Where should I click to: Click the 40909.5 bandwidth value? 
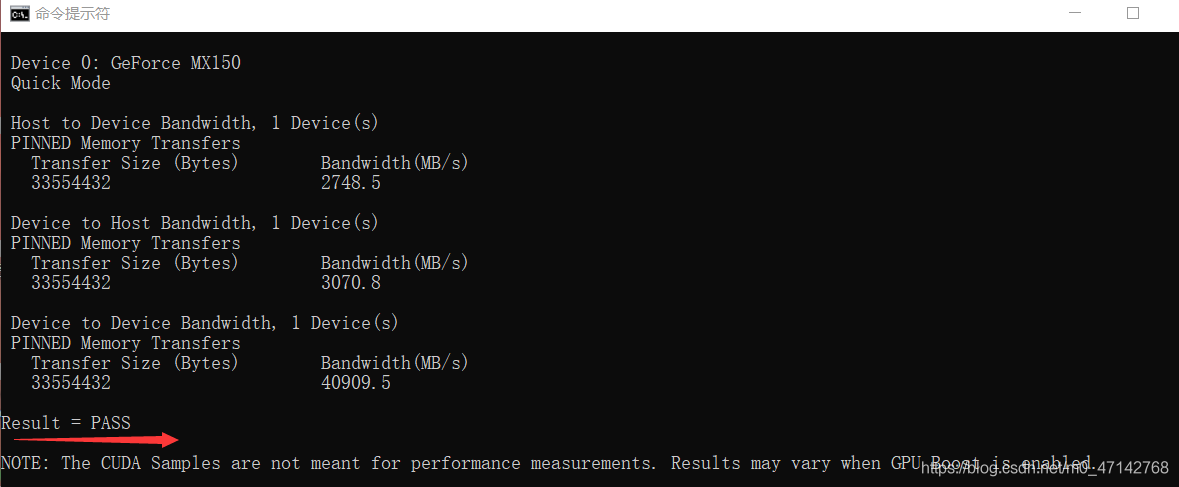(356, 383)
